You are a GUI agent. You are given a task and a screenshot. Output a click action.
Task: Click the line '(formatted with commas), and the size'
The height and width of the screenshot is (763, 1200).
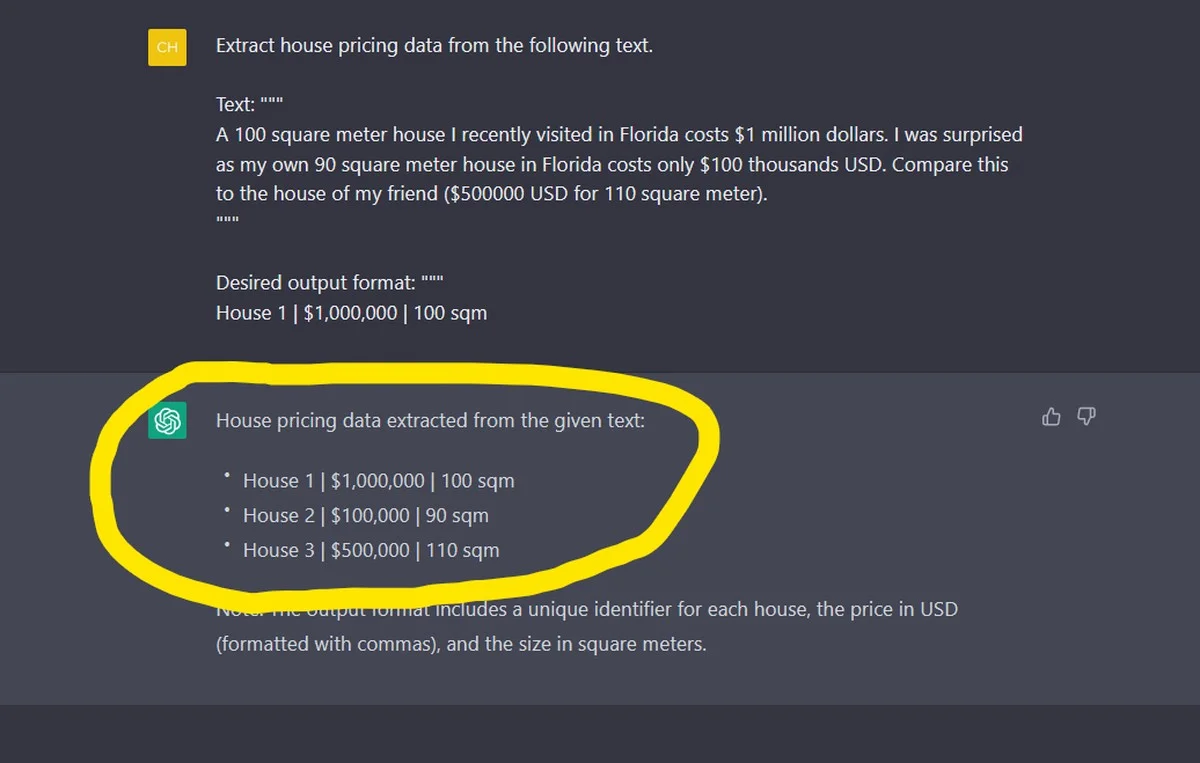461,644
